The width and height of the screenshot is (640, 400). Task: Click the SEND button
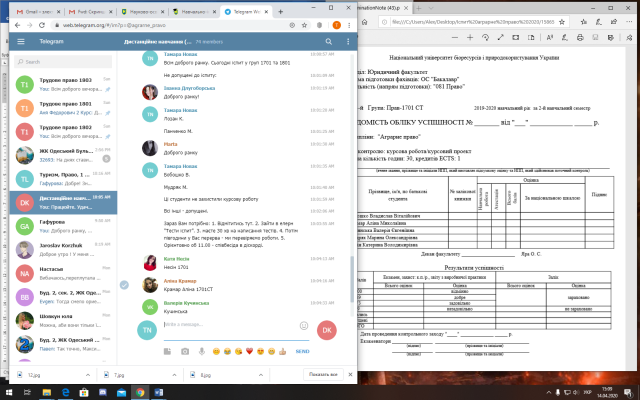click(x=302, y=351)
